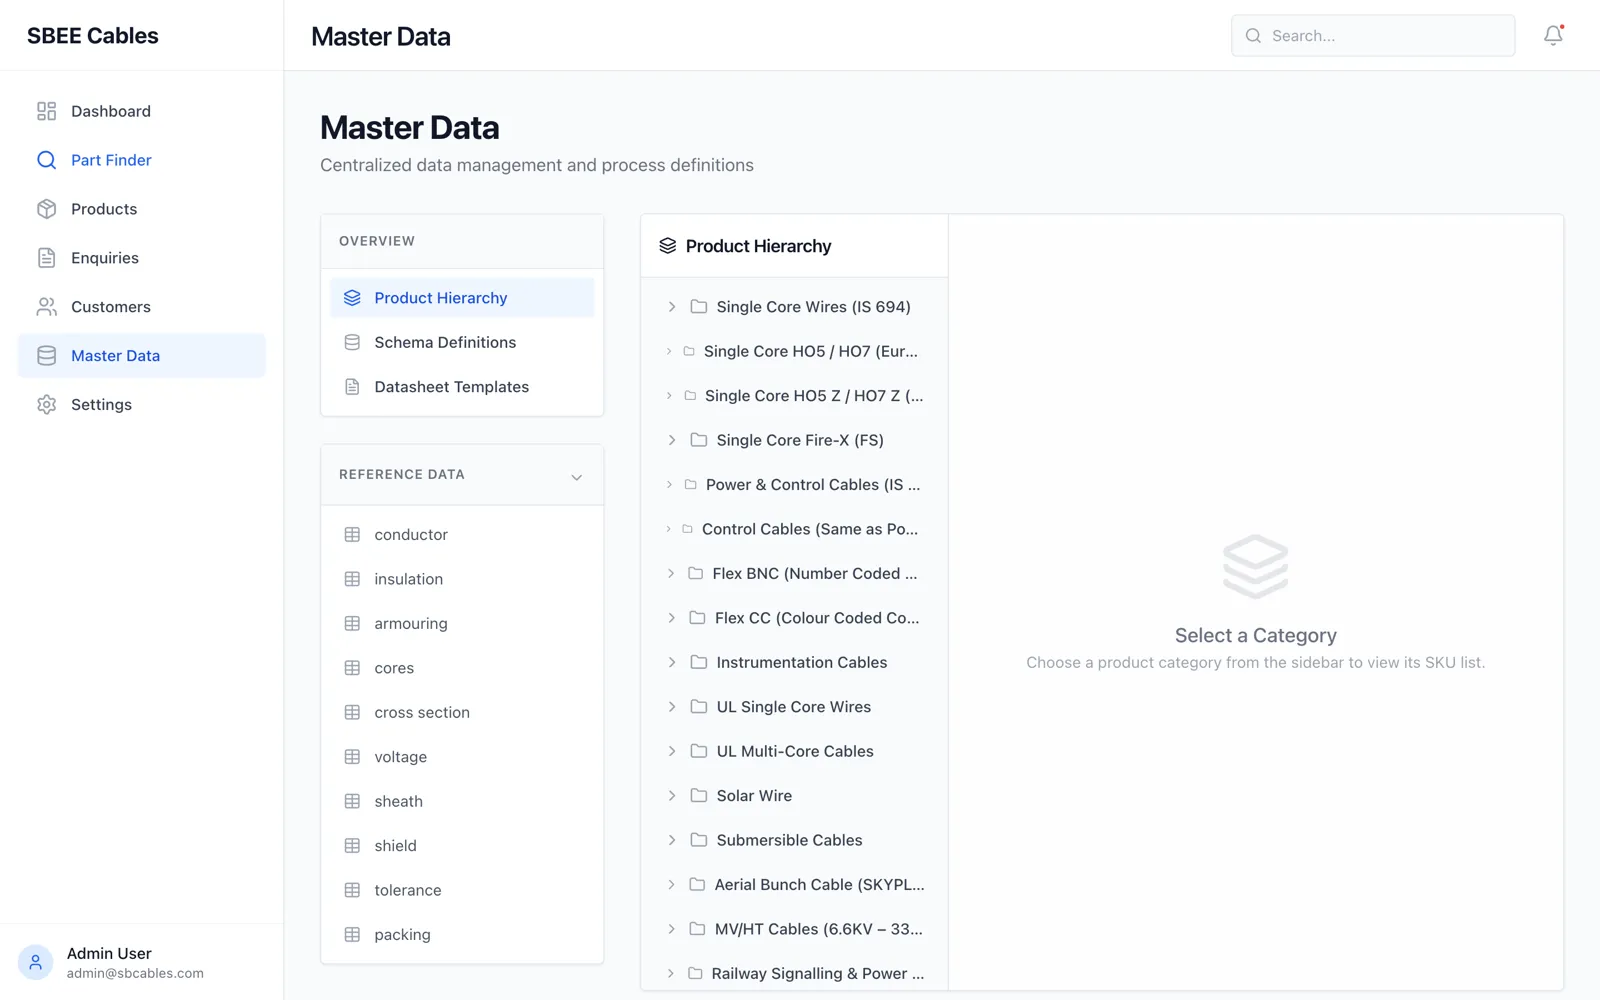Click the Products box icon
The width and height of the screenshot is (1600, 1000).
pyautogui.click(x=46, y=209)
